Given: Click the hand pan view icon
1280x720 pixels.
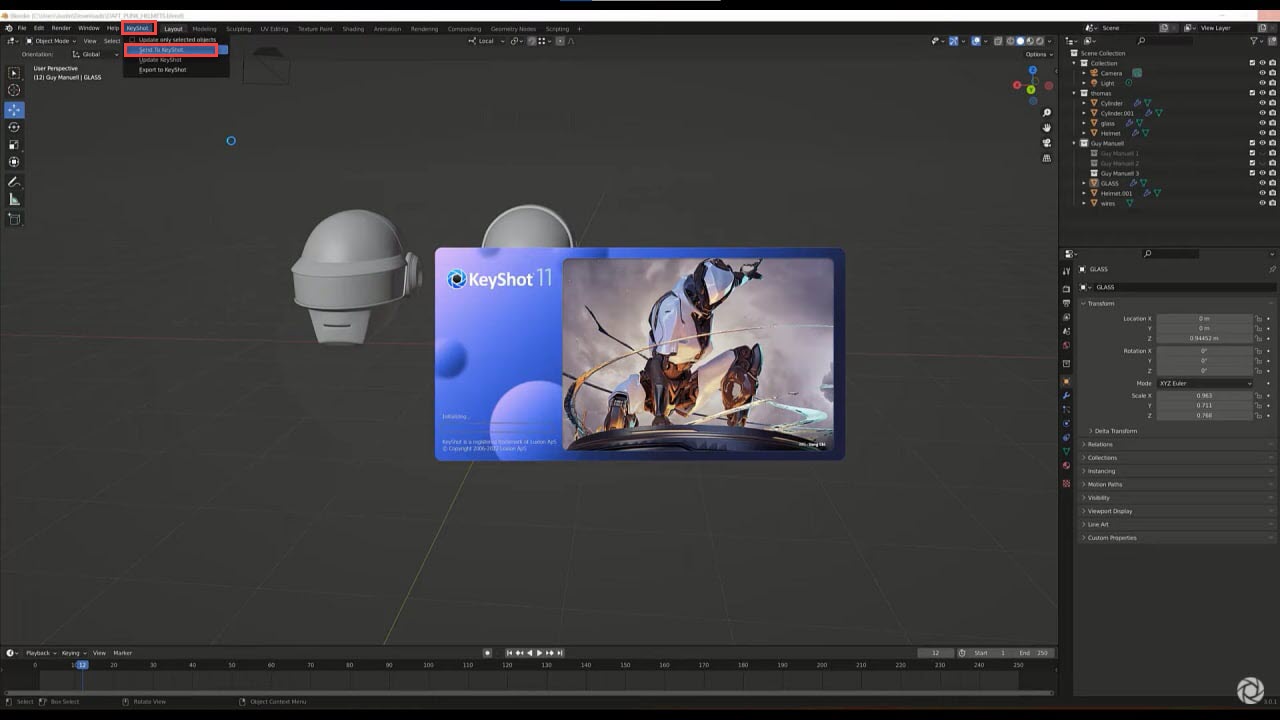Looking at the screenshot, I should point(1046,127).
